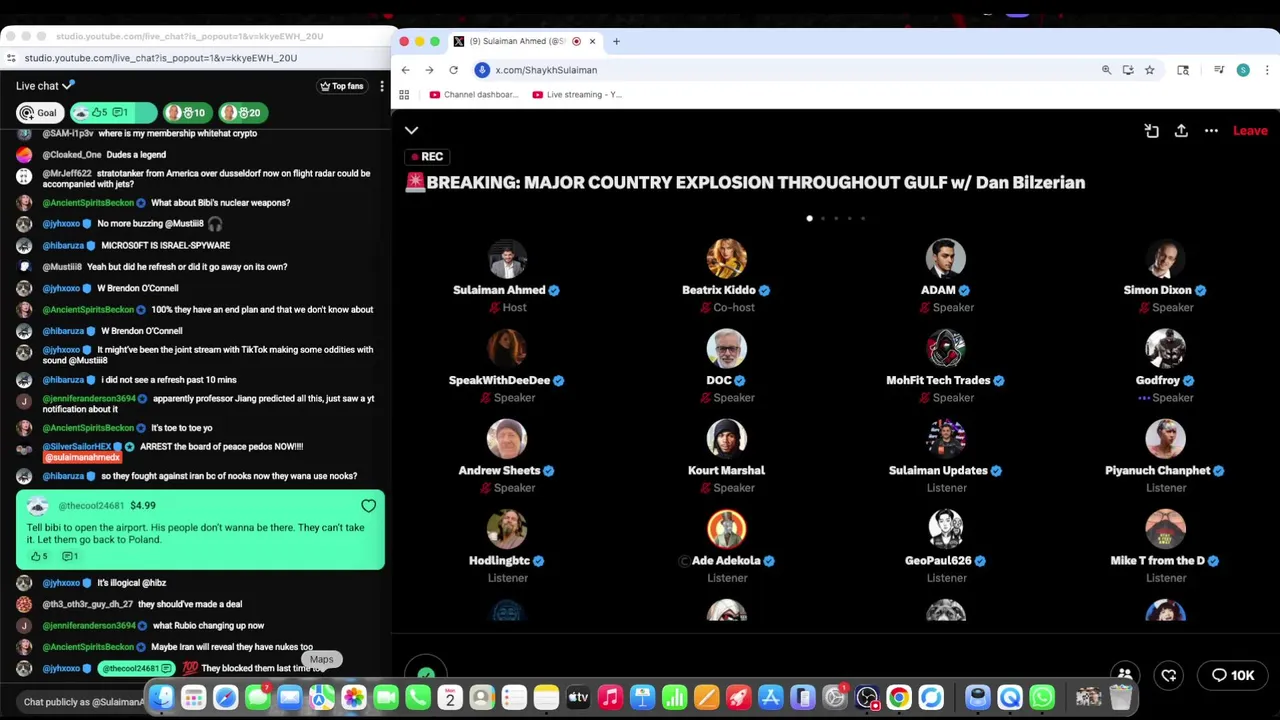Bookmark x.com page with star icon
Image resolution: width=1280 pixels, height=720 pixels.
tap(1149, 70)
